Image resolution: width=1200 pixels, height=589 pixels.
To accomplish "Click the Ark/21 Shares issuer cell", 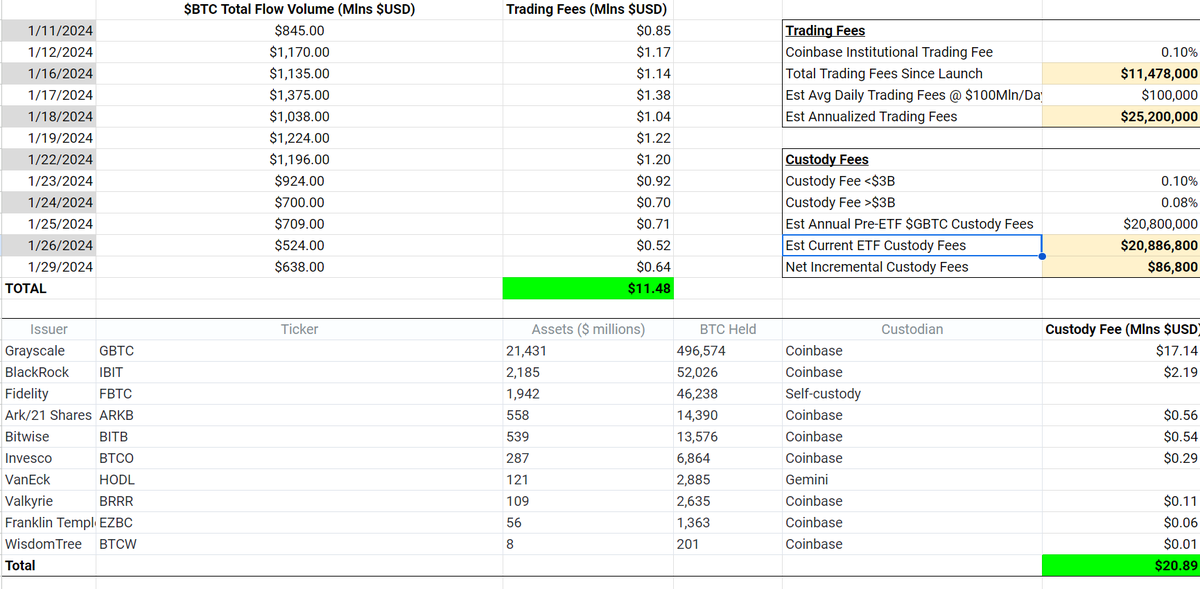I will click(x=48, y=415).
